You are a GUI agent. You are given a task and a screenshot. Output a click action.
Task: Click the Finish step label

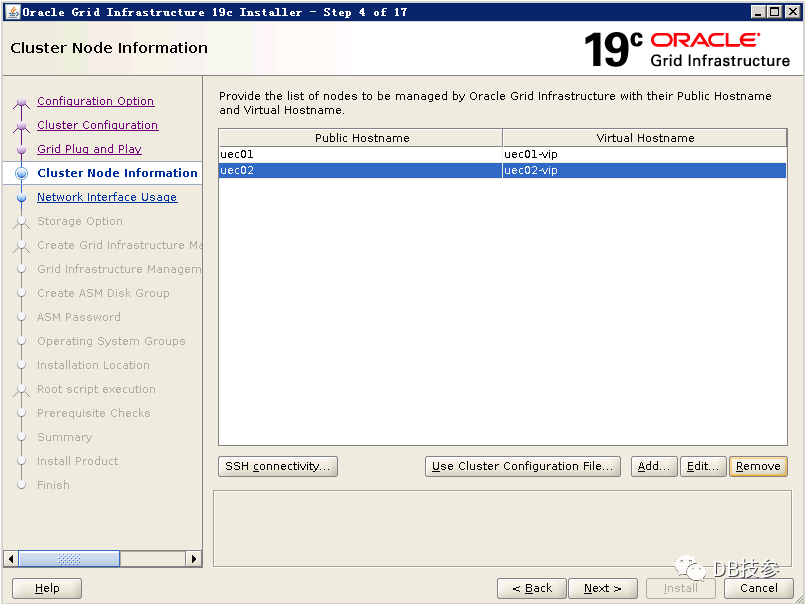point(53,485)
